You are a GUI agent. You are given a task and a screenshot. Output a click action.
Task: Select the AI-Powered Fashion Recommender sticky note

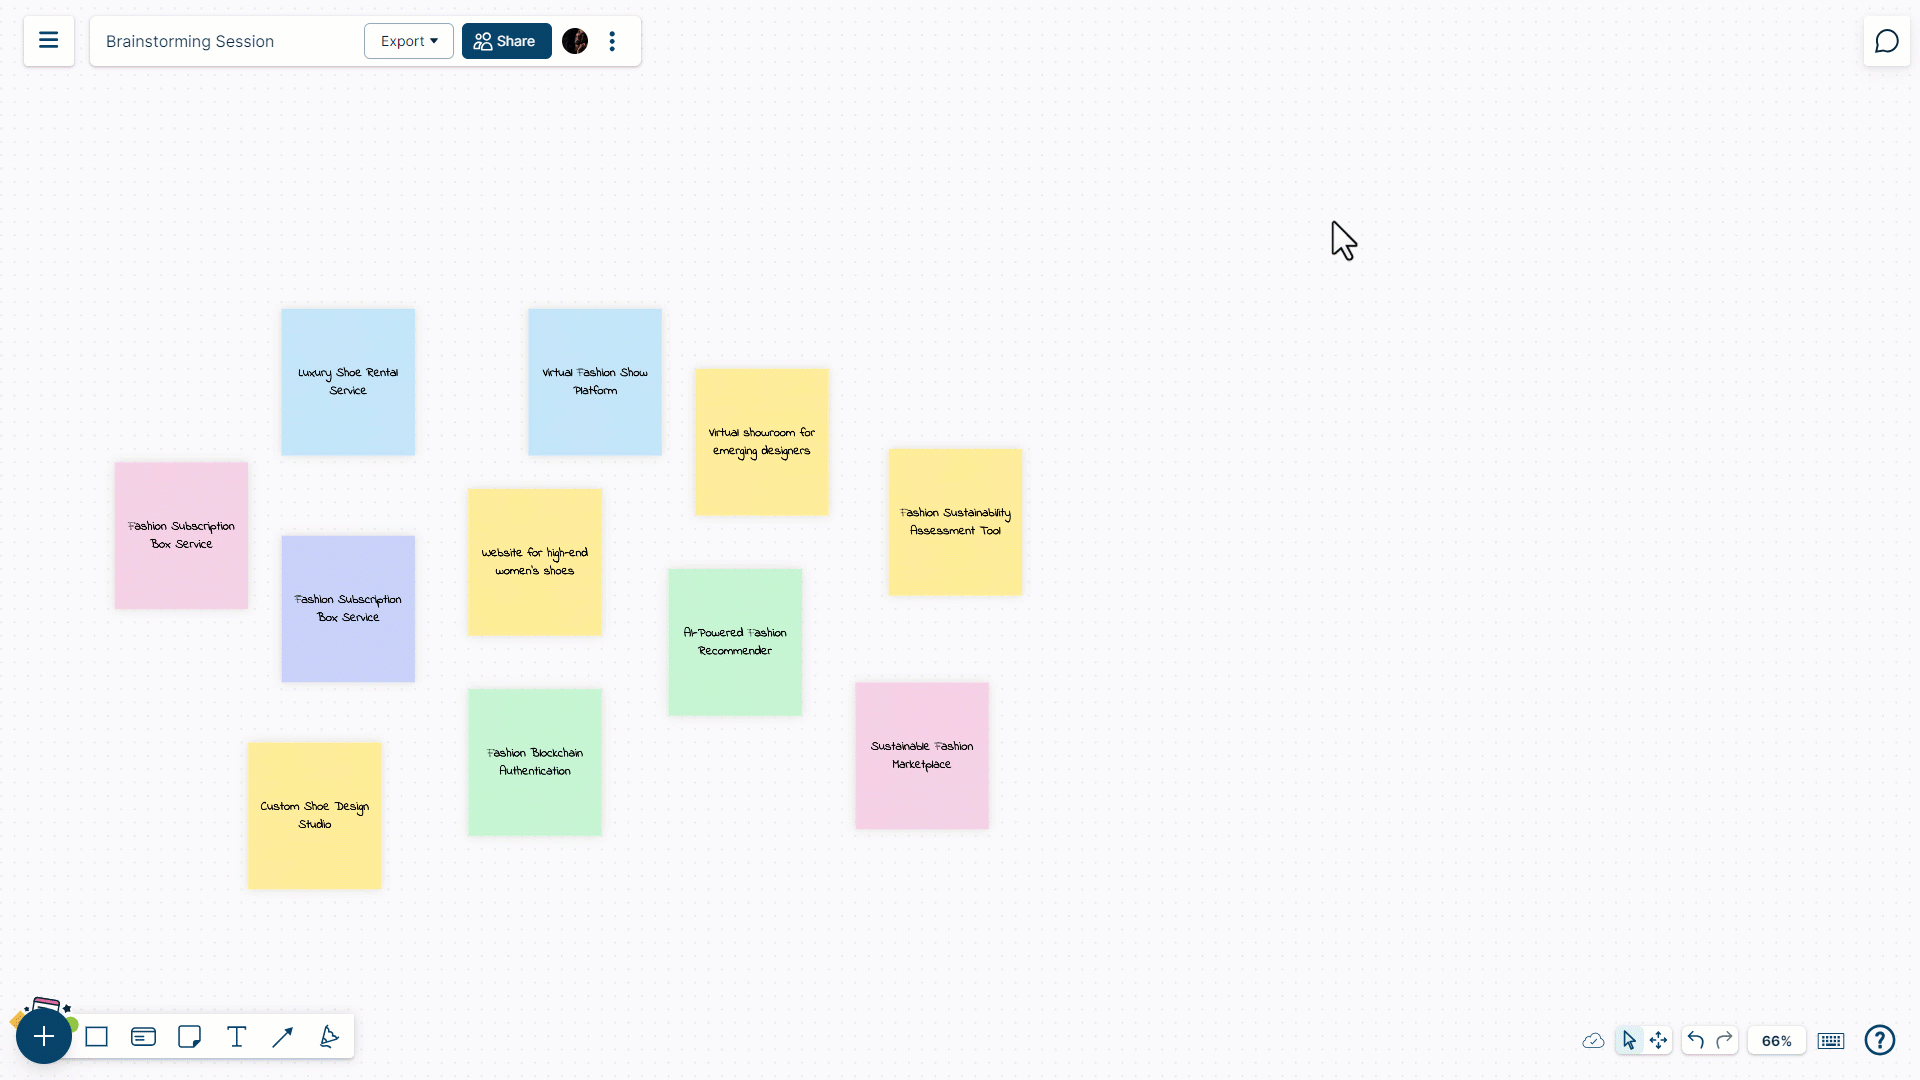pyautogui.click(x=735, y=642)
